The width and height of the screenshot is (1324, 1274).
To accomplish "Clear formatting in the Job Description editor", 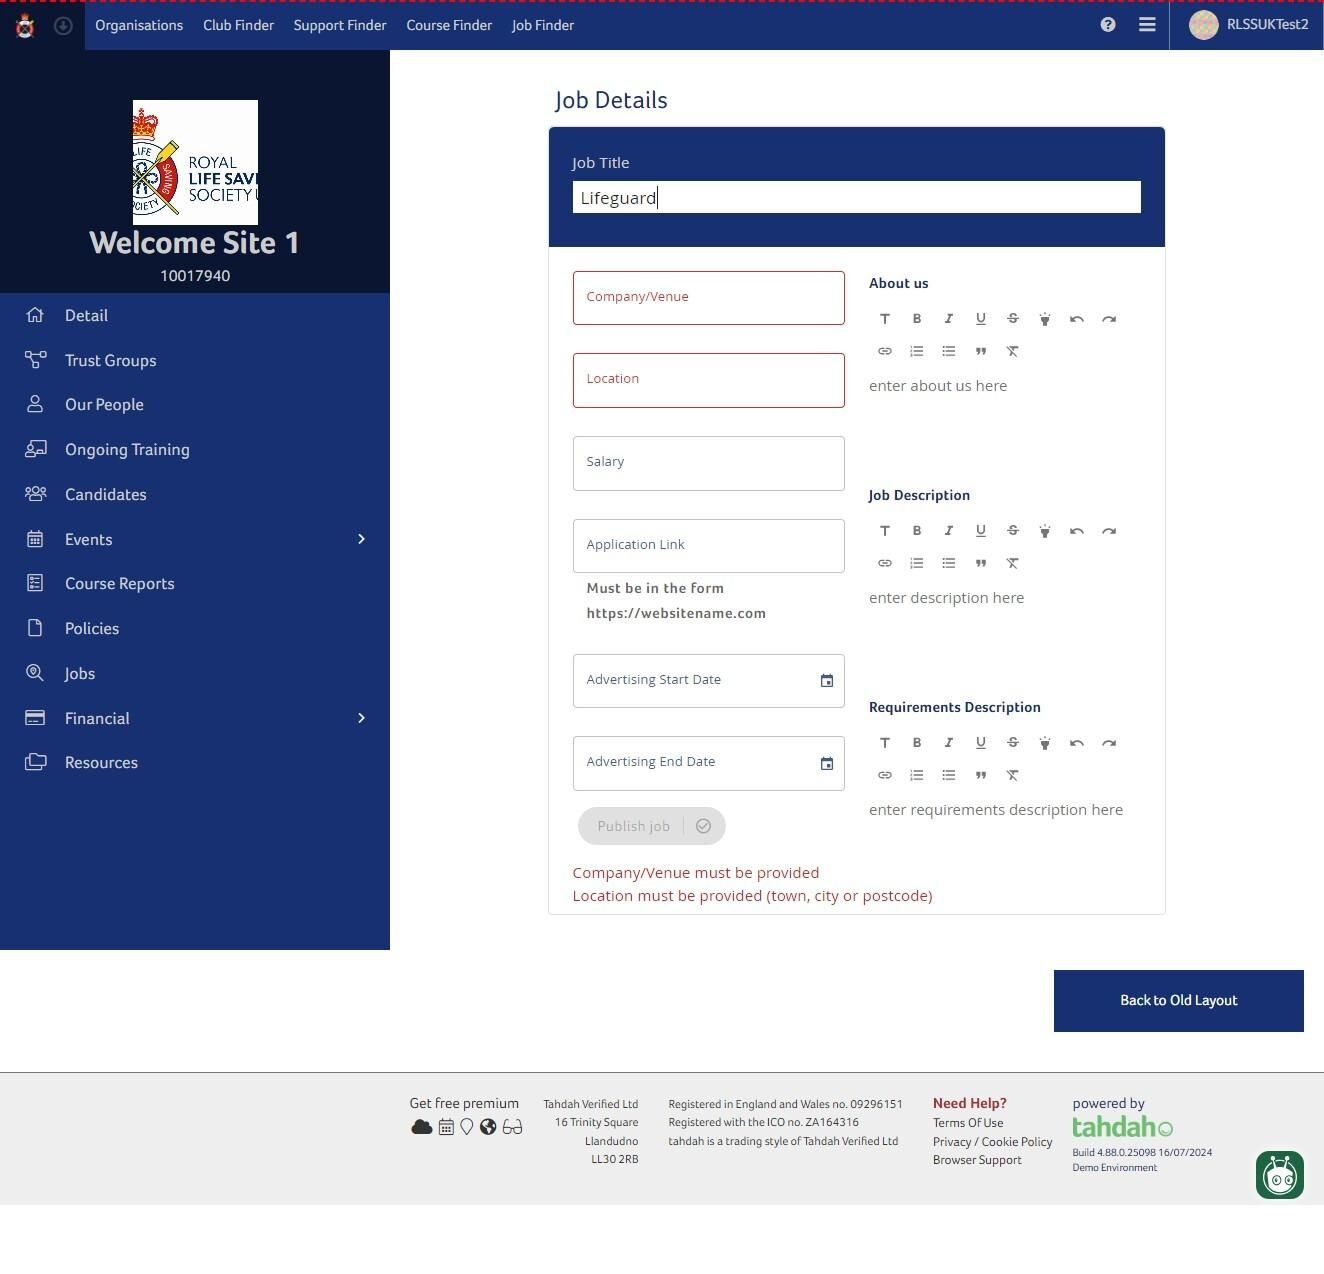I will click(x=1013, y=563).
